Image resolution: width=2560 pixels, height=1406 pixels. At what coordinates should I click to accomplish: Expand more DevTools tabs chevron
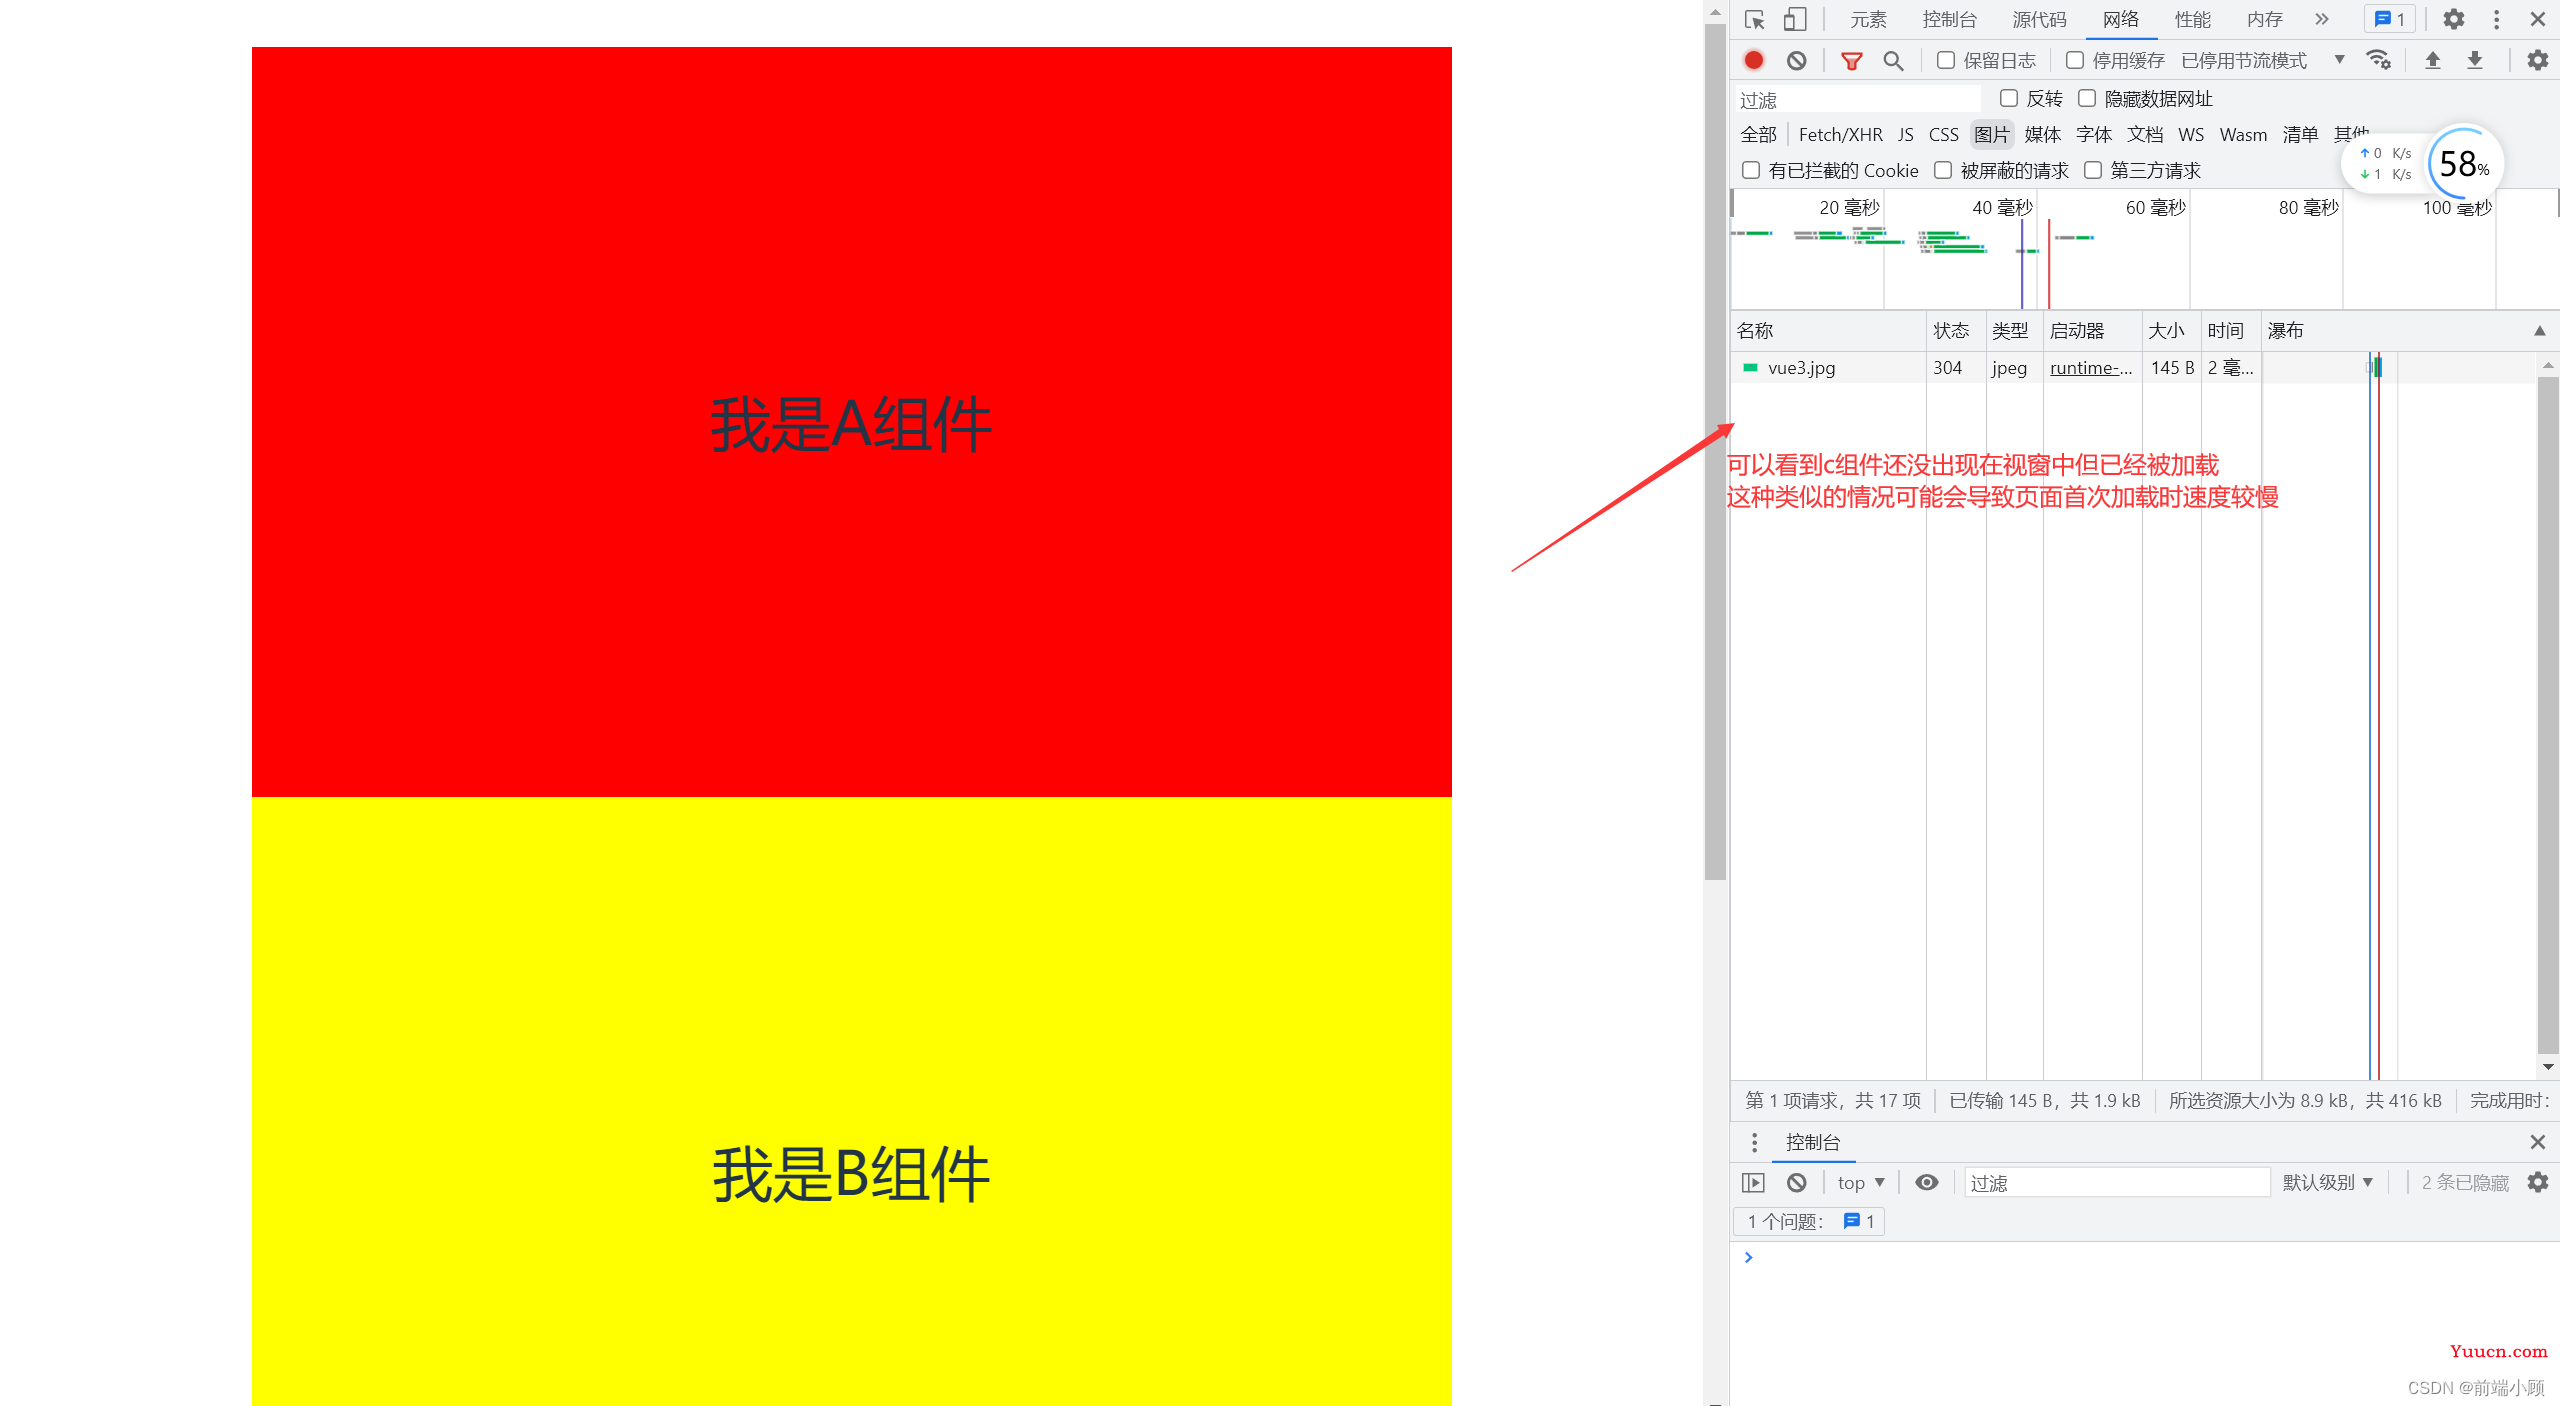click(2322, 19)
